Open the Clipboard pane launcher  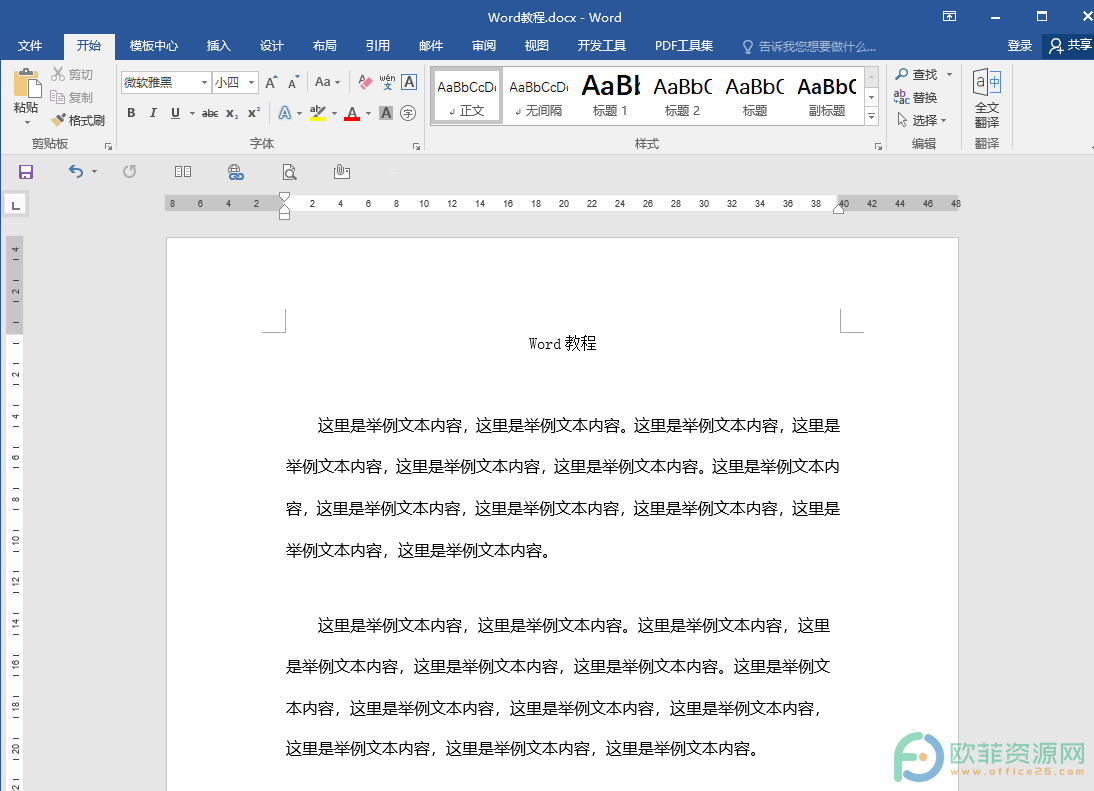click(x=108, y=146)
